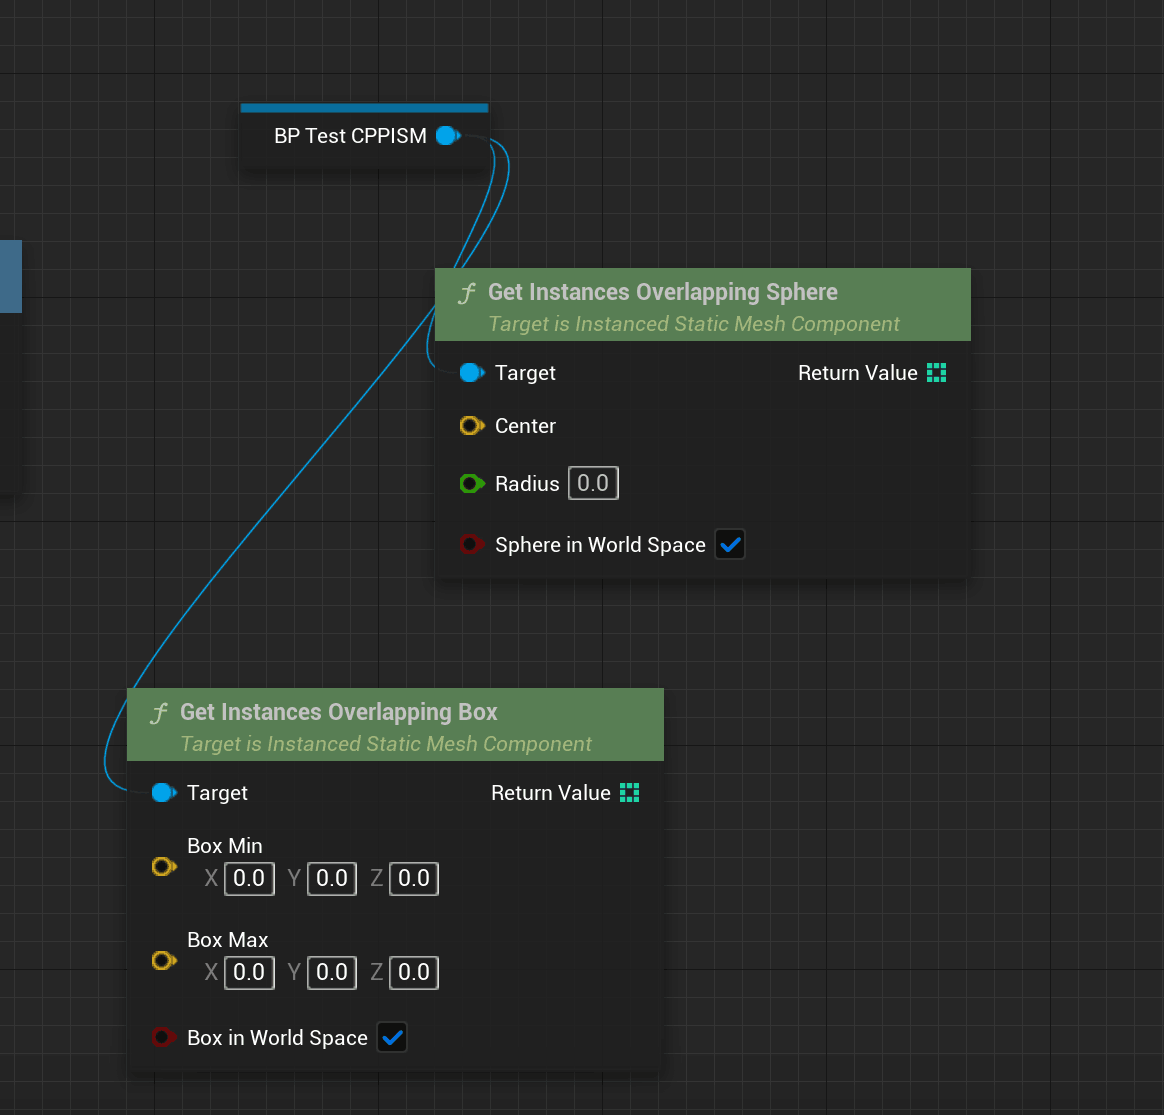Click the red Box in World Space boolean pin

point(163,1037)
